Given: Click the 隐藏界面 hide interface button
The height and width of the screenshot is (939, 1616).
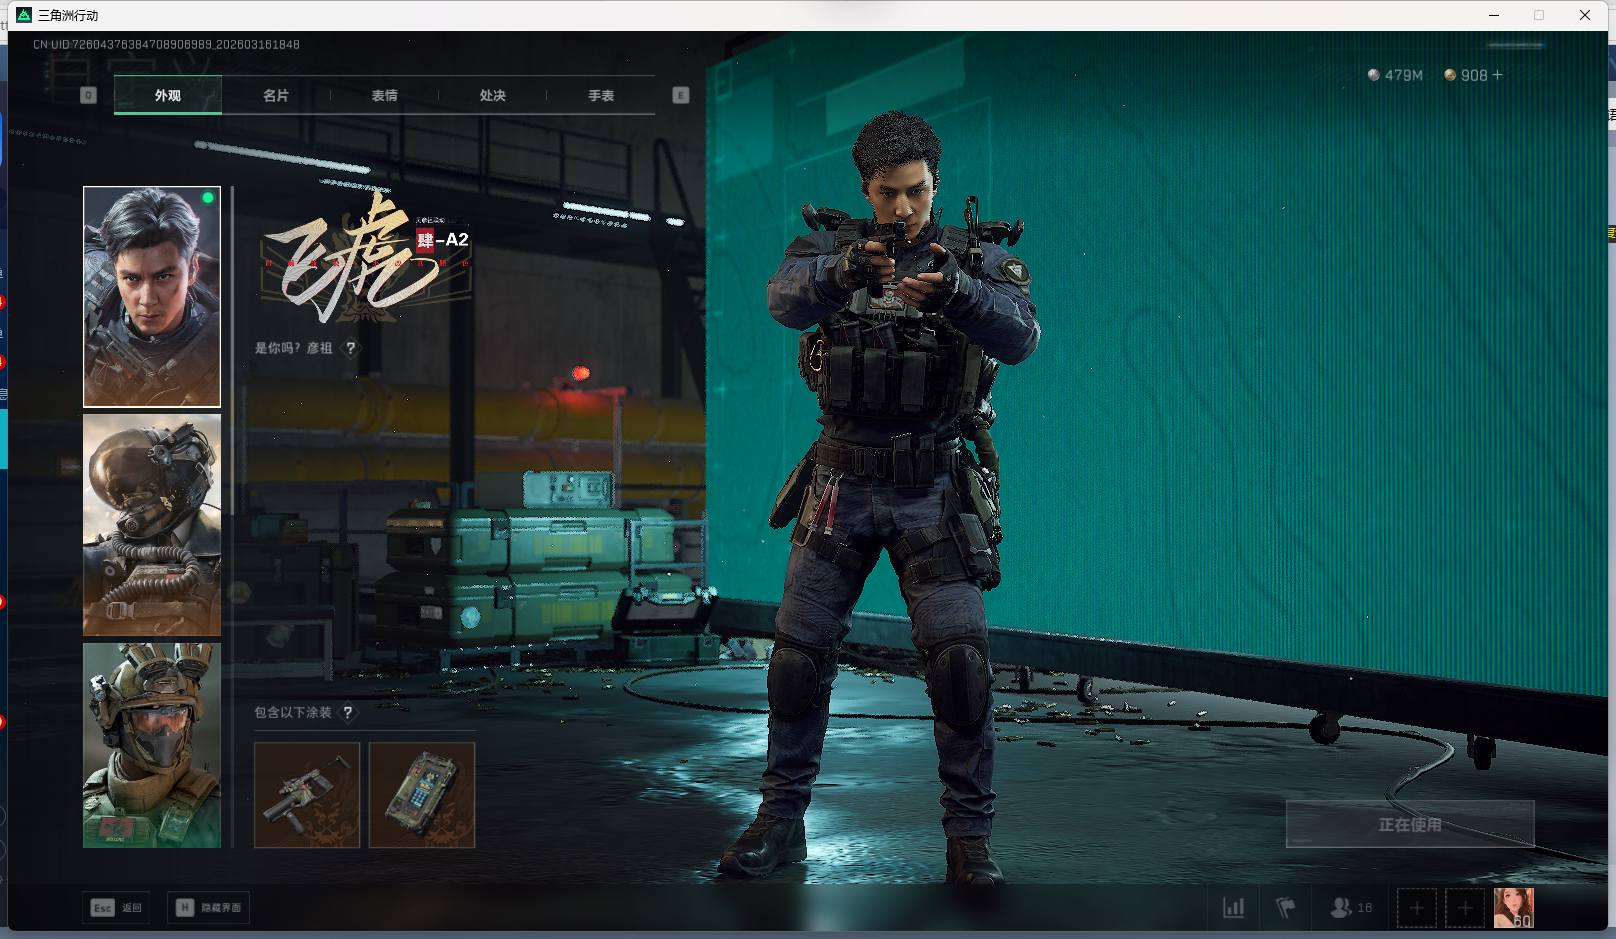Looking at the screenshot, I should point(209,908).
